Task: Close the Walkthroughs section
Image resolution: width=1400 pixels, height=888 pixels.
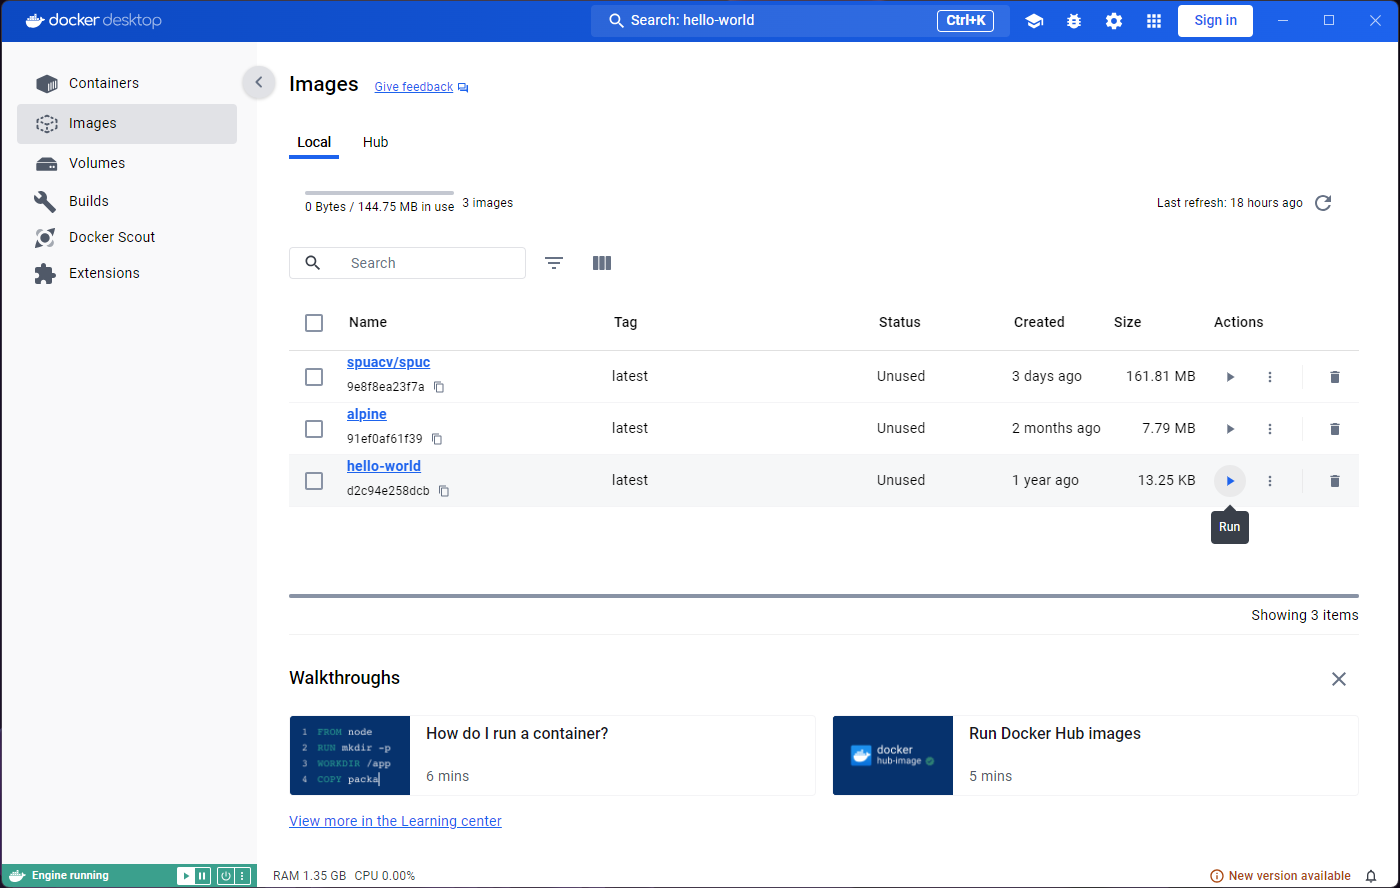Action: coord(1339,679)
